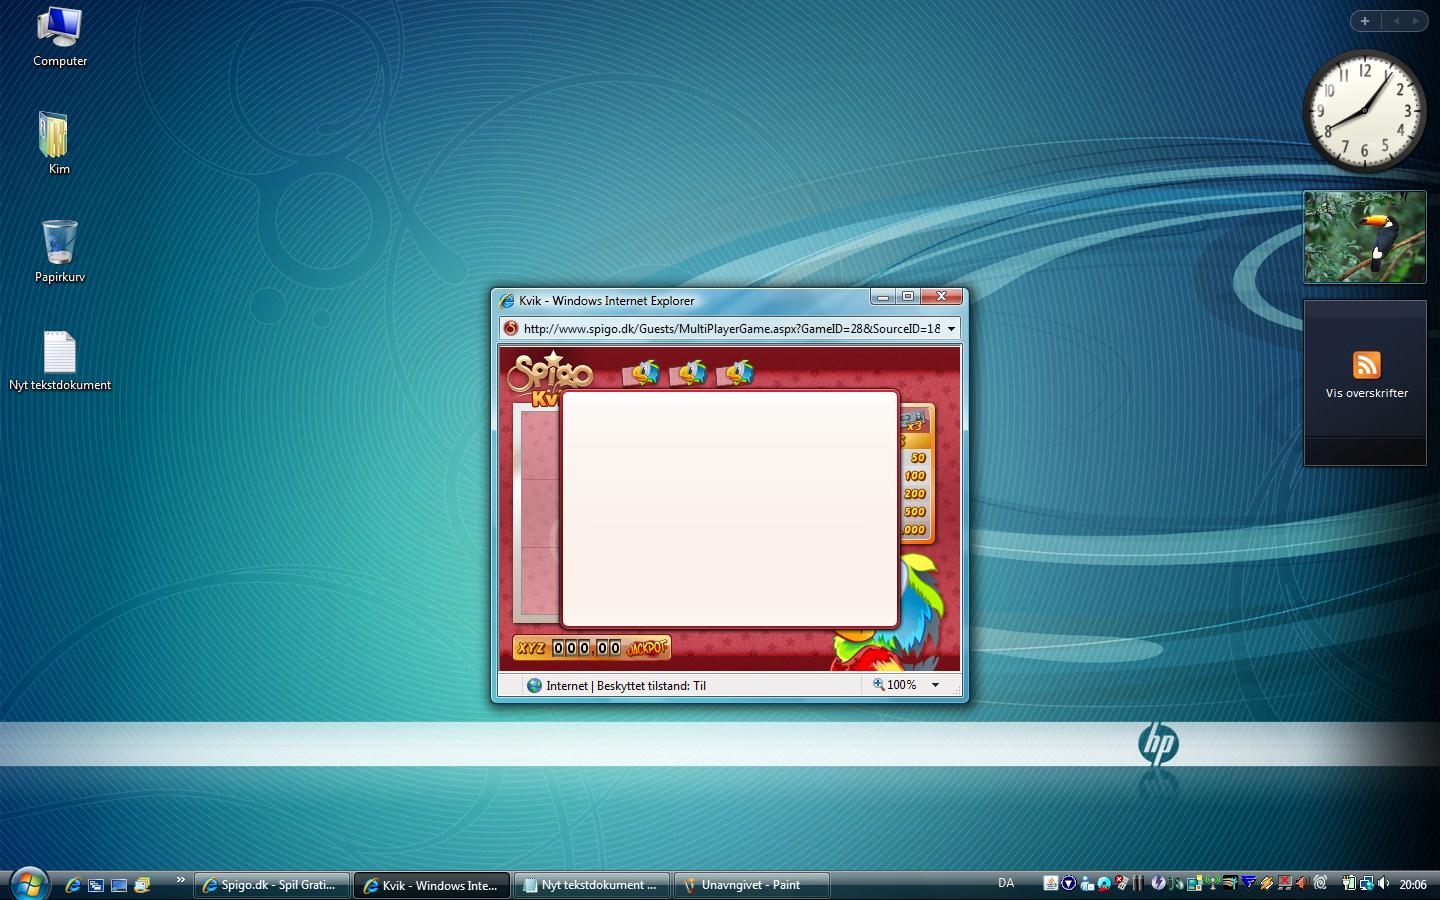1440x900 pixels.
Task: Switch to Spigo.dk taskbar window
Action: click(x=271, y=885)
